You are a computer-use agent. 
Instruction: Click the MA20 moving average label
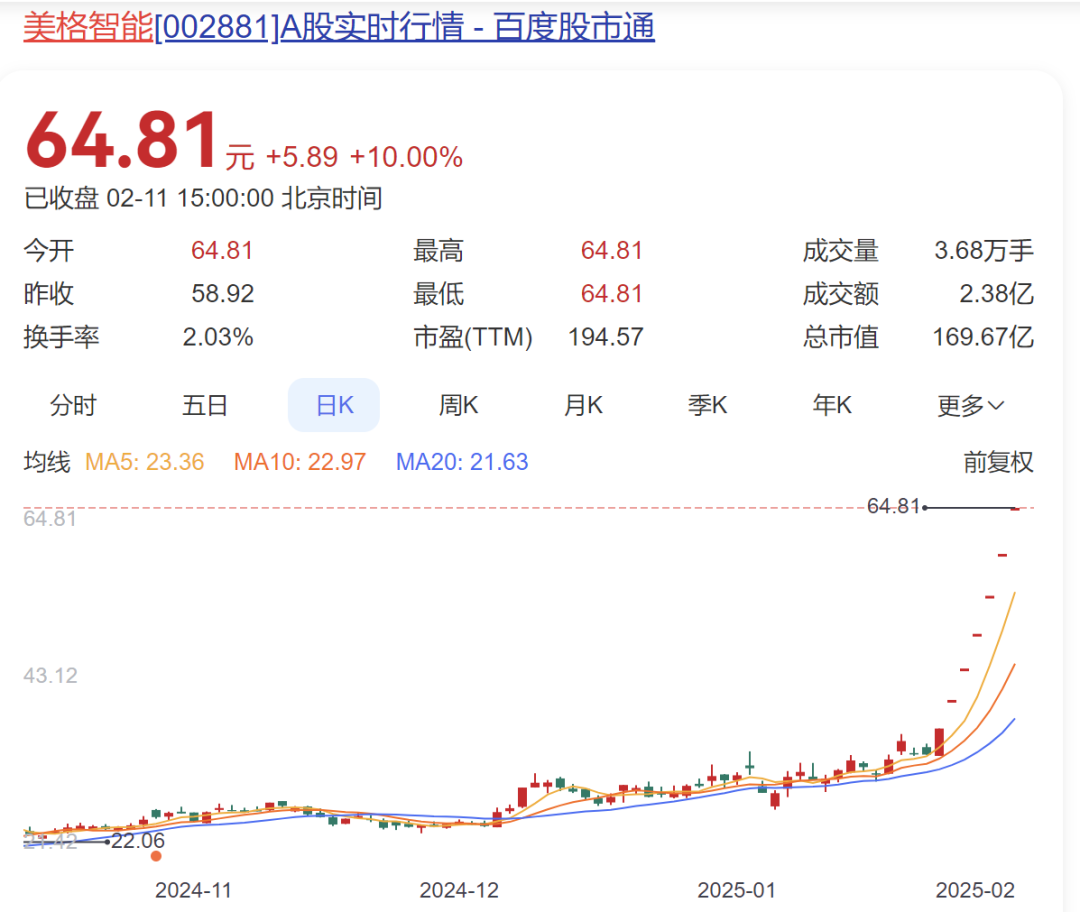tap(462, 462)
